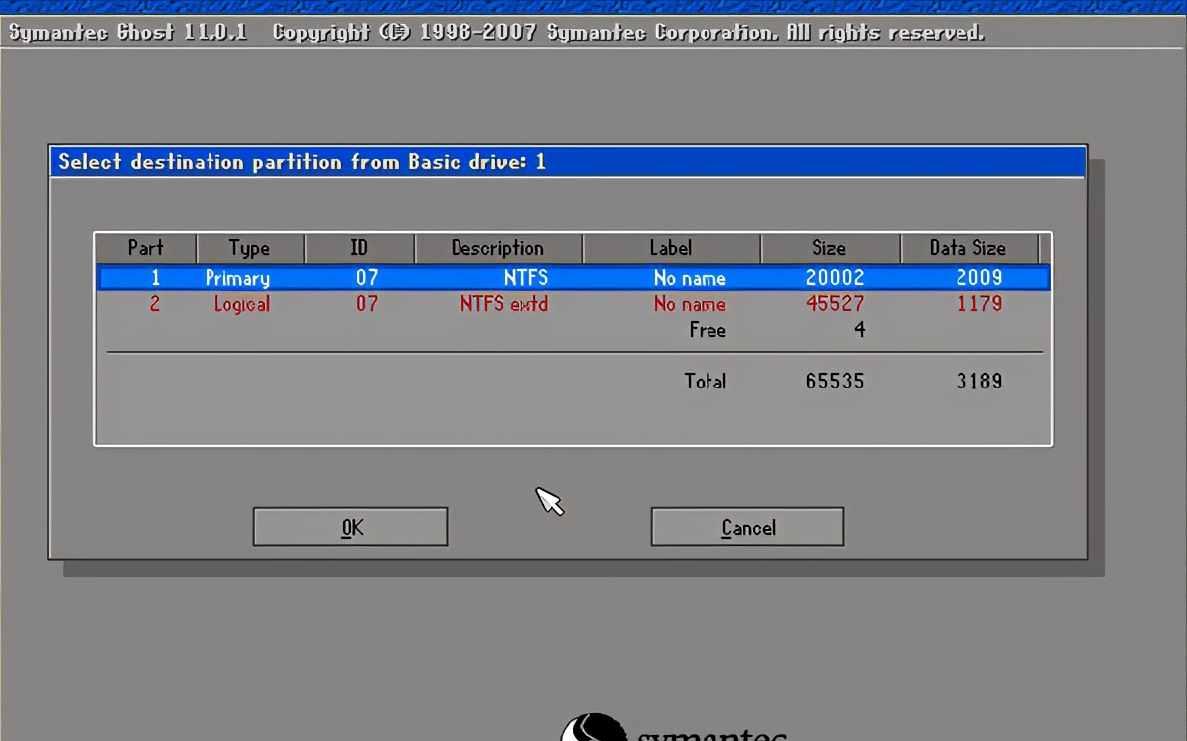
Task: Select the Primary partition type cell
Action: [x=238, y=279]
